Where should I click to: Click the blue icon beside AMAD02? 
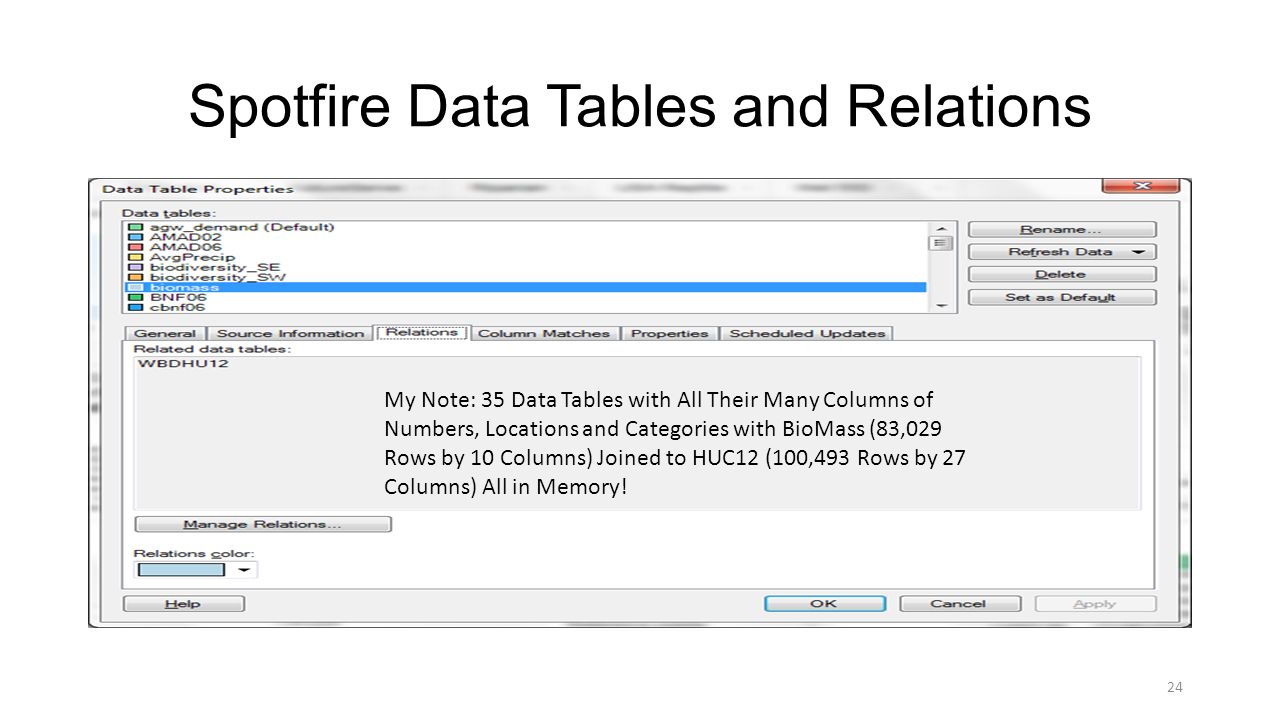pyautogui.click(x=135, y=237)
